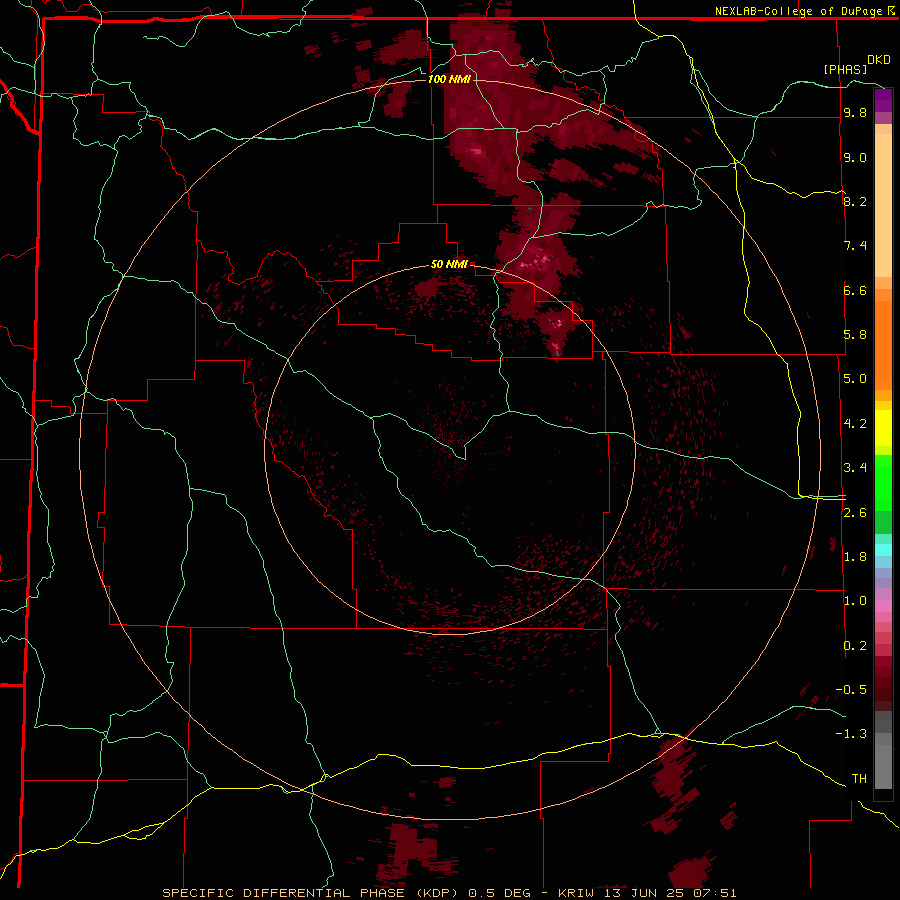Click the 50 NMI range ring label

tap(449, 265)
